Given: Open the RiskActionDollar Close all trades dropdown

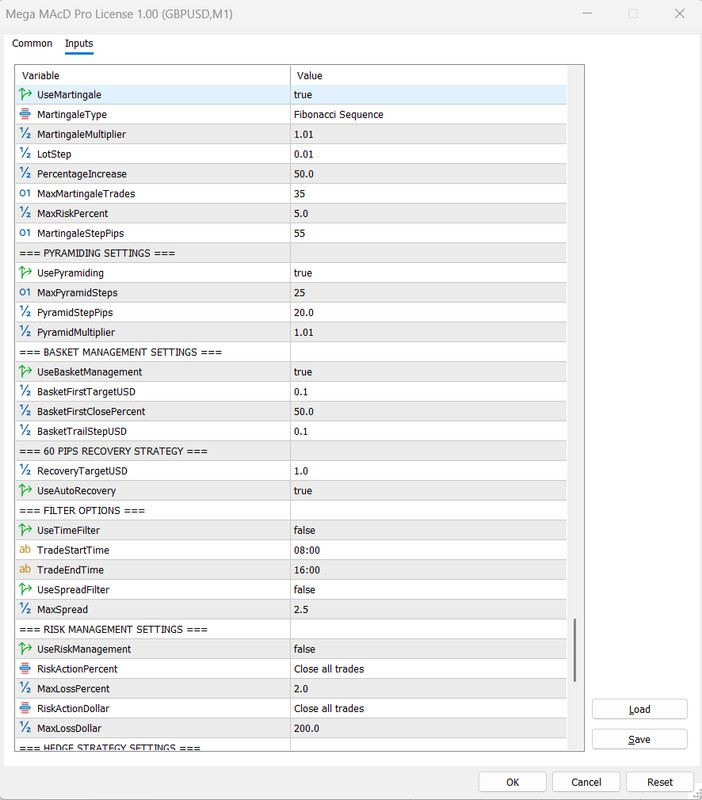Looking at the screenshot, I should click(428, 708).
